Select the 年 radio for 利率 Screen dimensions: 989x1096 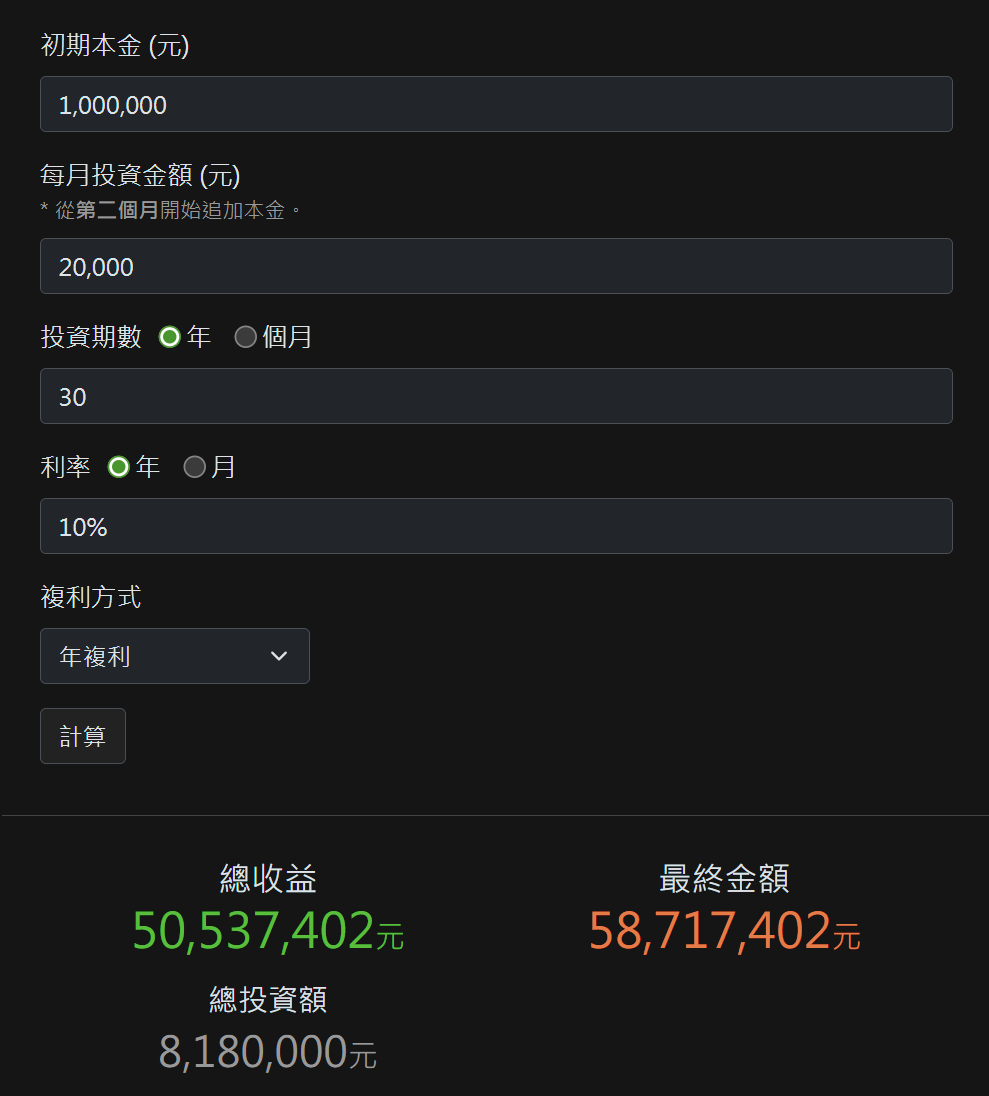click(x=118, y=466)
